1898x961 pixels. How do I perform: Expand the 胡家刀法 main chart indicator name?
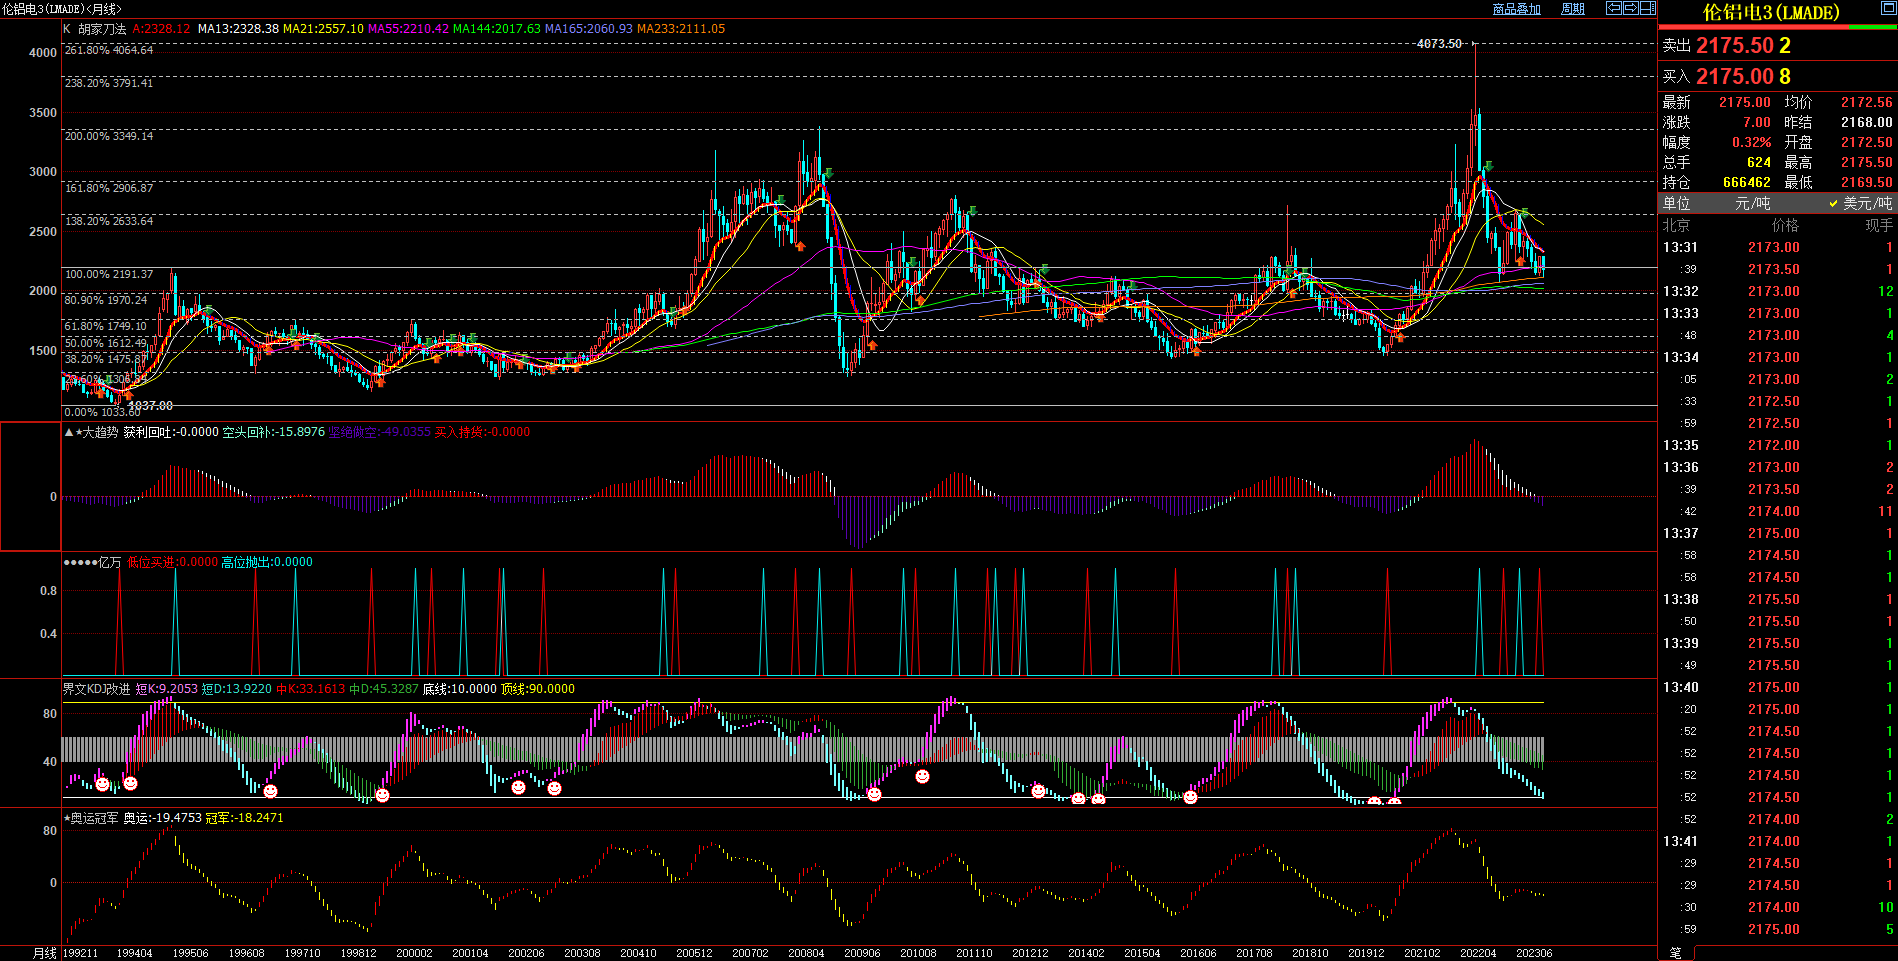pyautogui.click(x=102, y=29)
